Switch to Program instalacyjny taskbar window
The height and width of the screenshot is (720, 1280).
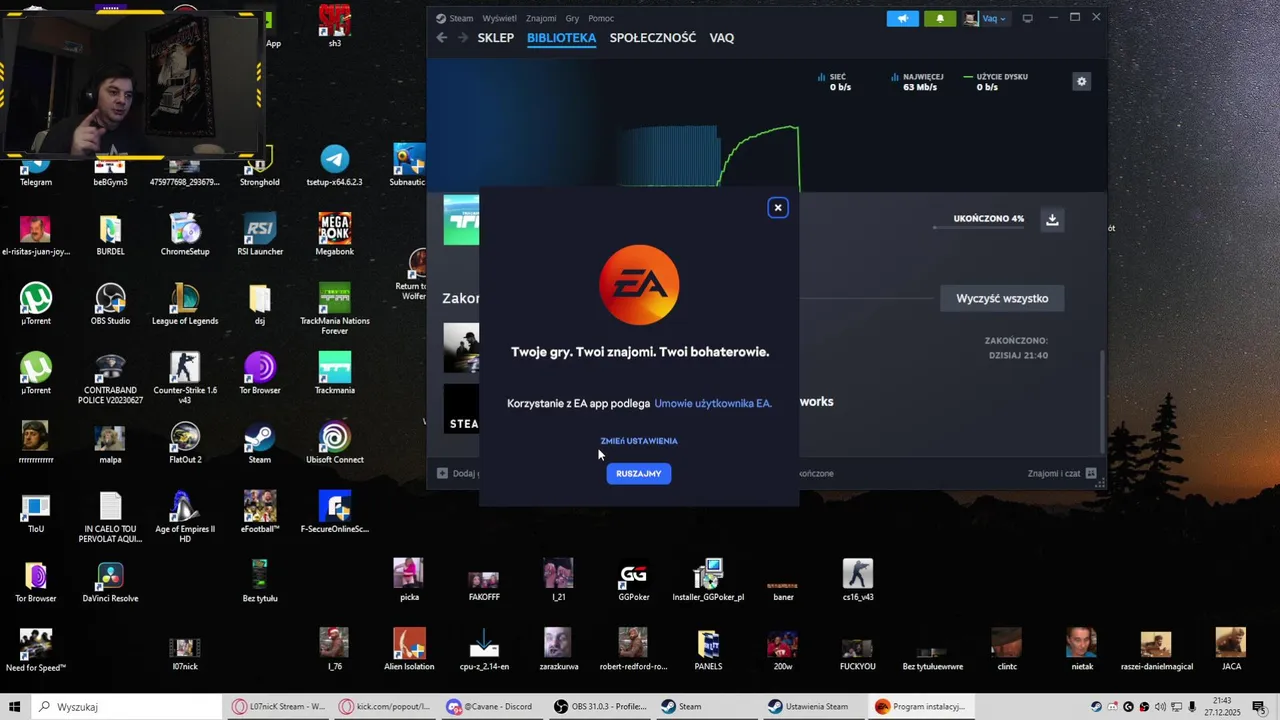(x=920, y=707)
